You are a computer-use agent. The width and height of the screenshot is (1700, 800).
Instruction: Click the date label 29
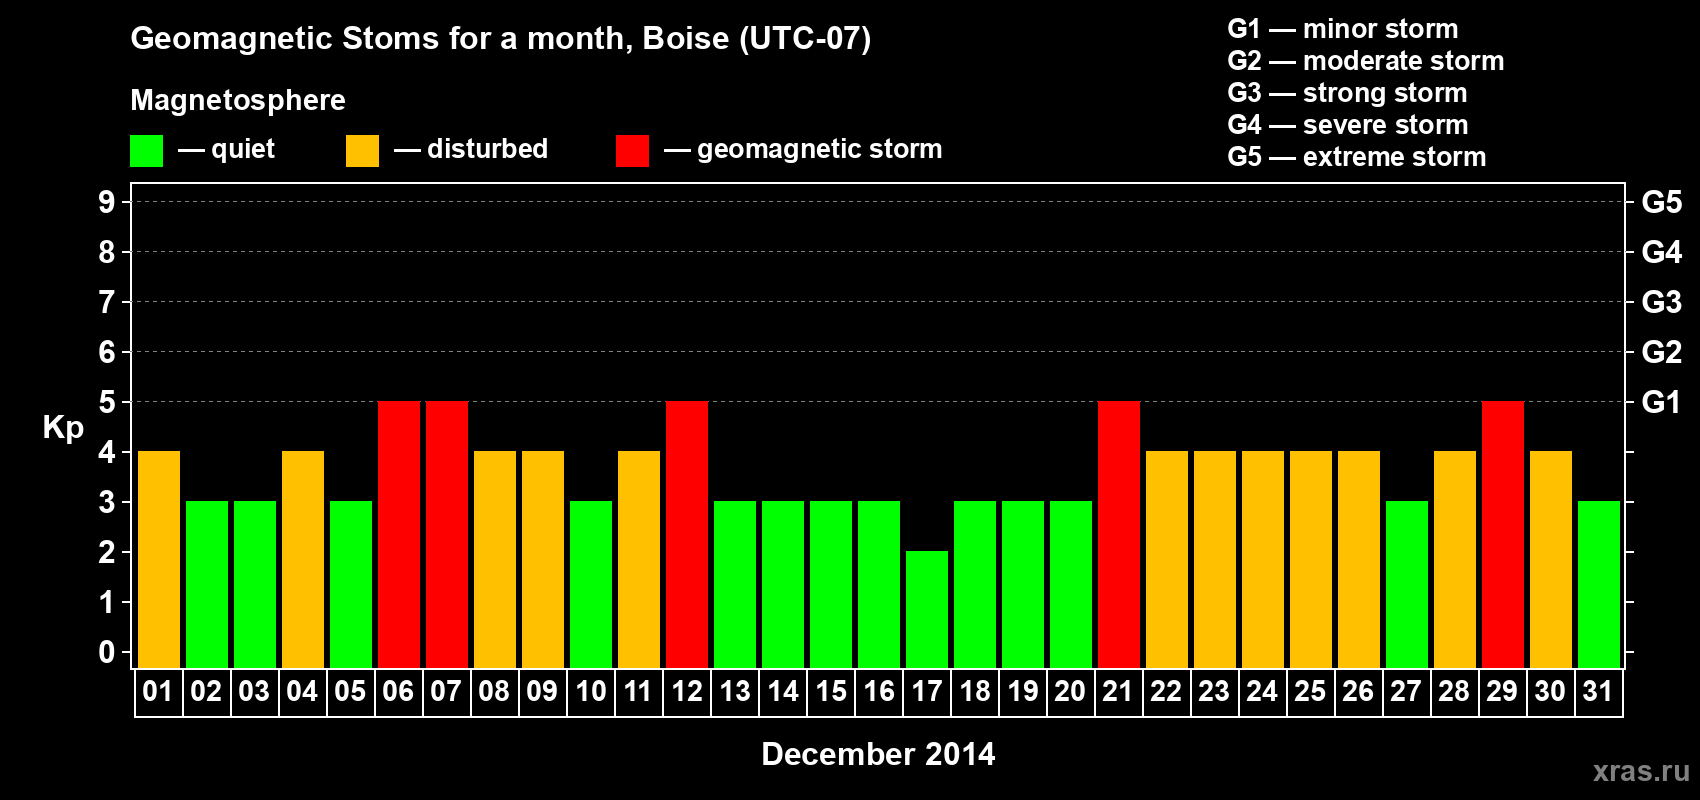(1502, 691)
